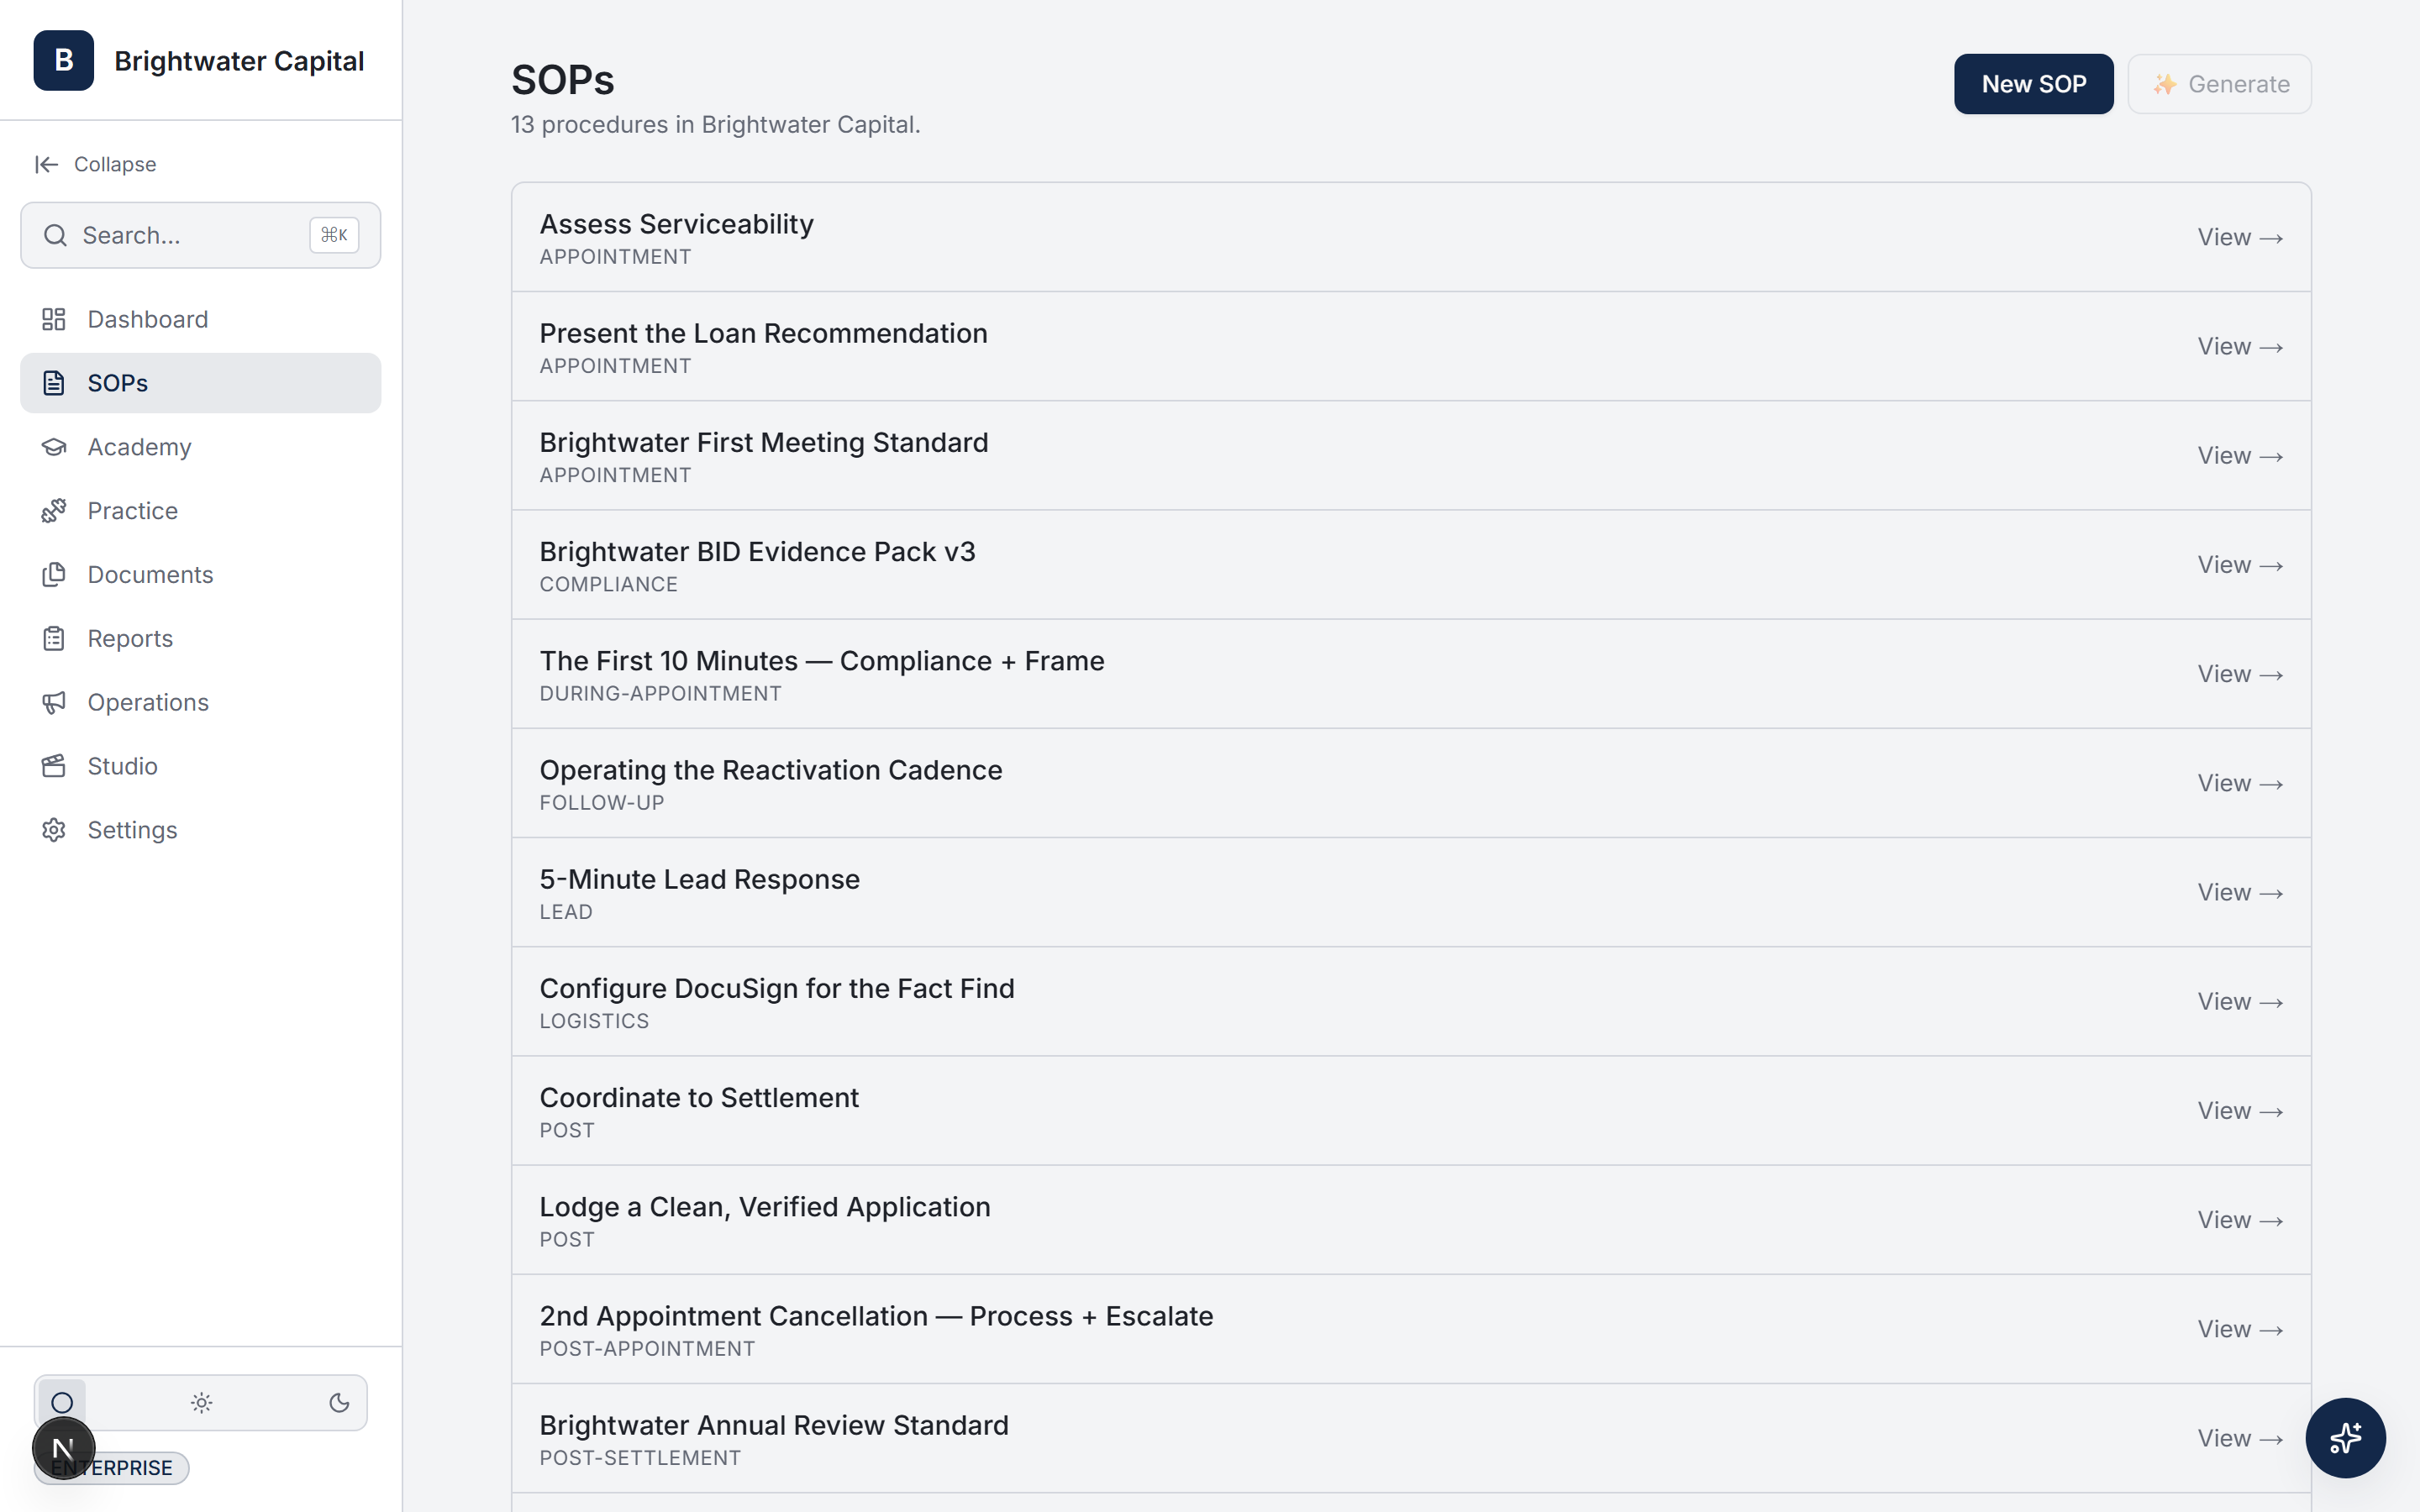View Operating the Reactivation Cadence
The image size is (2420, 1512).
(2240, 783)
